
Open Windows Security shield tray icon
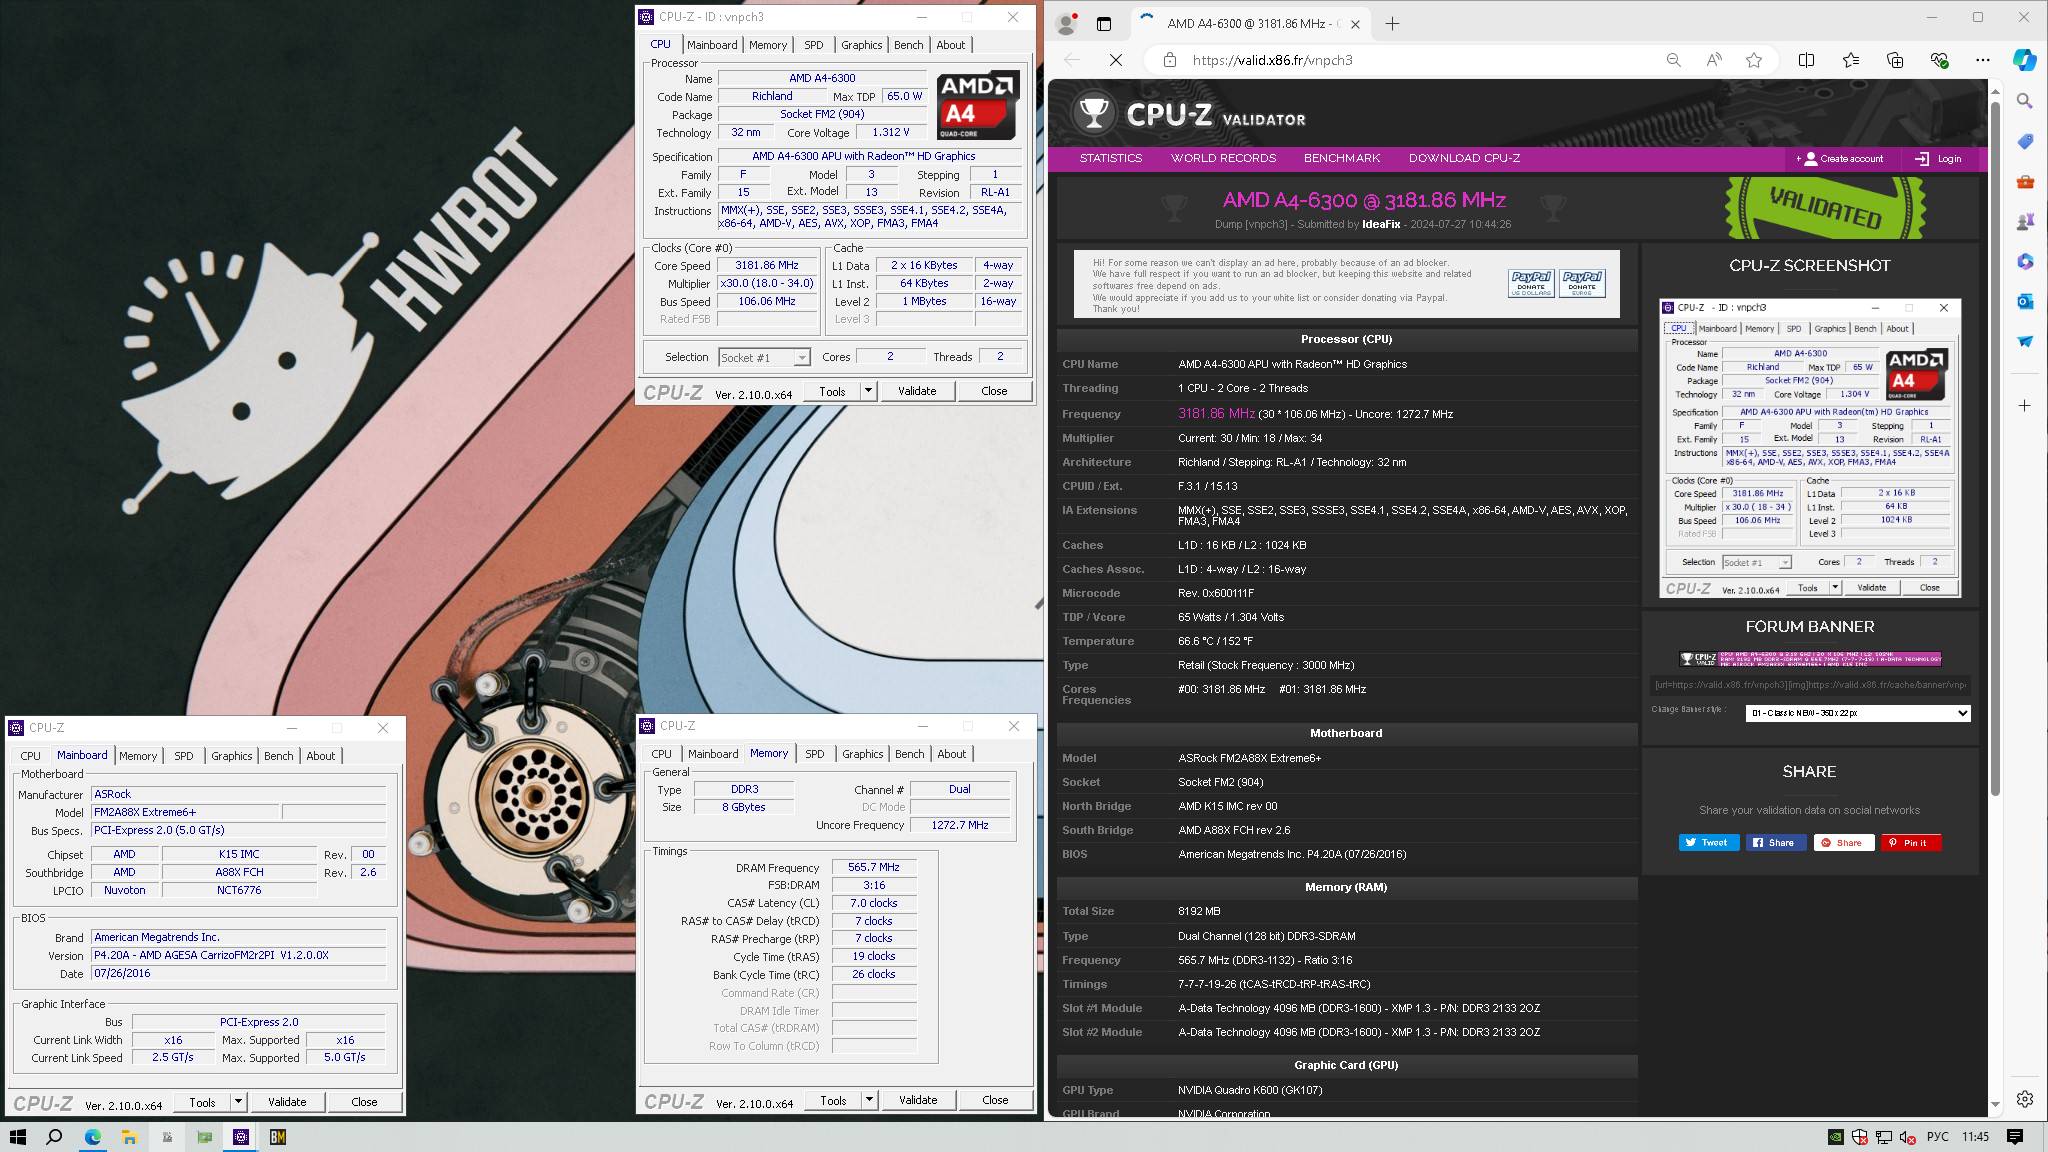[x=1860, y=1137]
